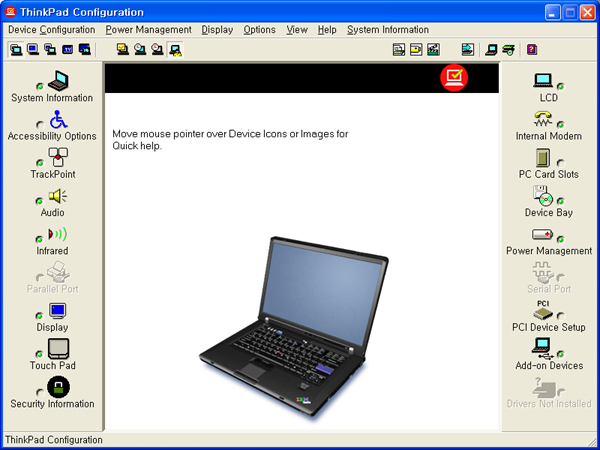This screenshot has height=450, width=600.
Task: Open the Audio speaker icon
Action: pos(57,196)
